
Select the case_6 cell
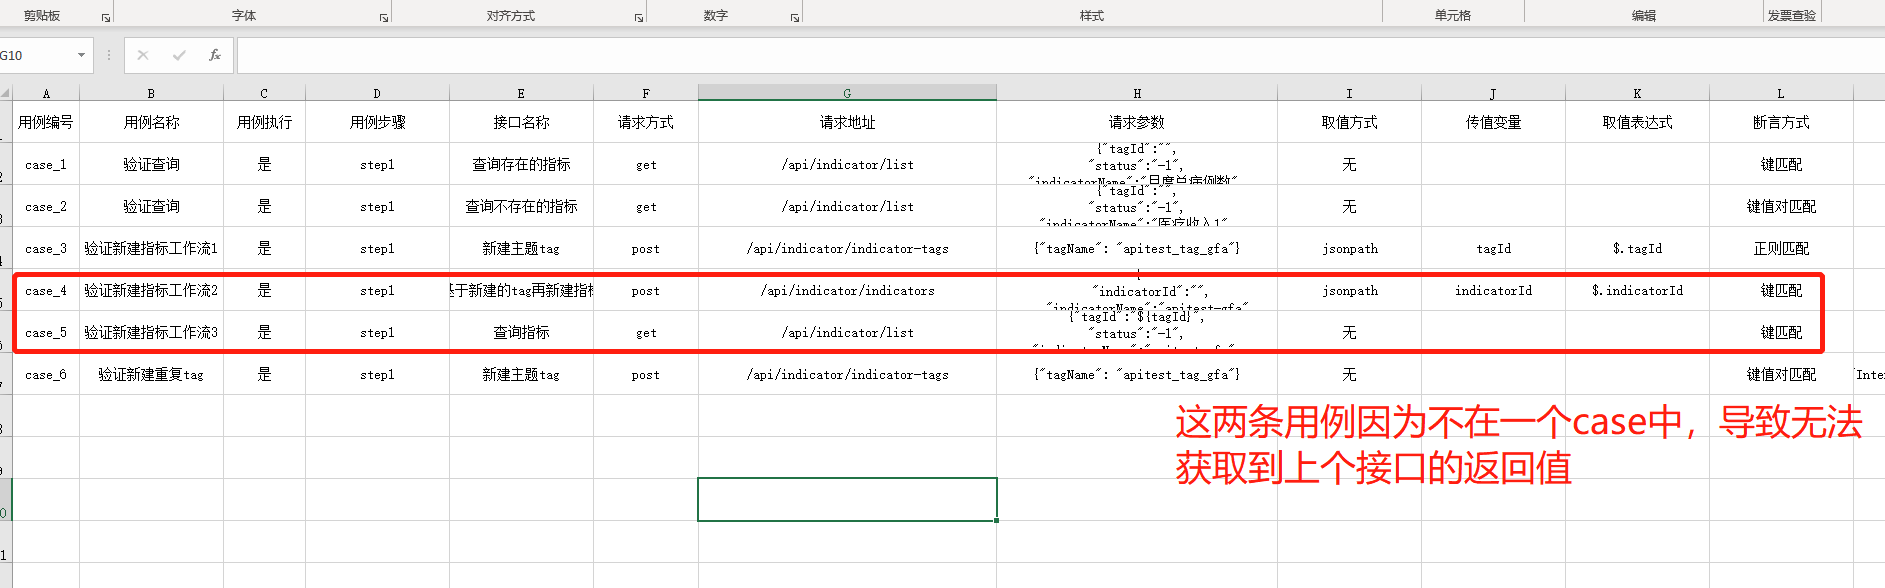pyautogui.click(x=46, y=374)
